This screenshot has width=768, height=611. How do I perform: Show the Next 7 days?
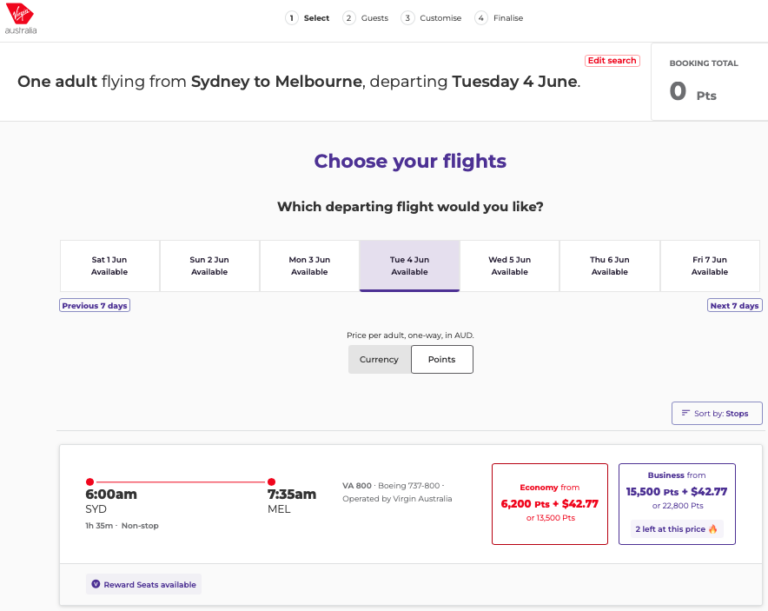734,306
